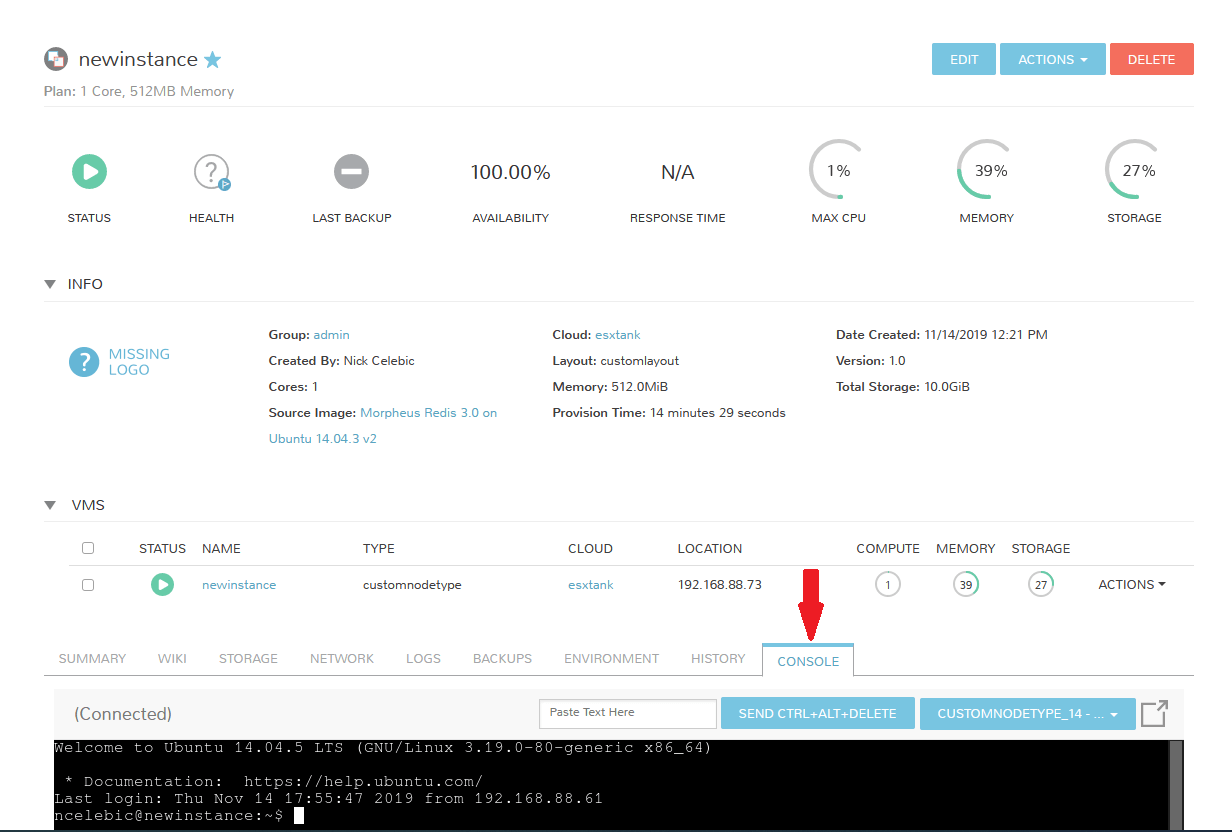Click the Missing Logo question icon
Screen dimensions: 1232x832
click(x=84, y=362)
